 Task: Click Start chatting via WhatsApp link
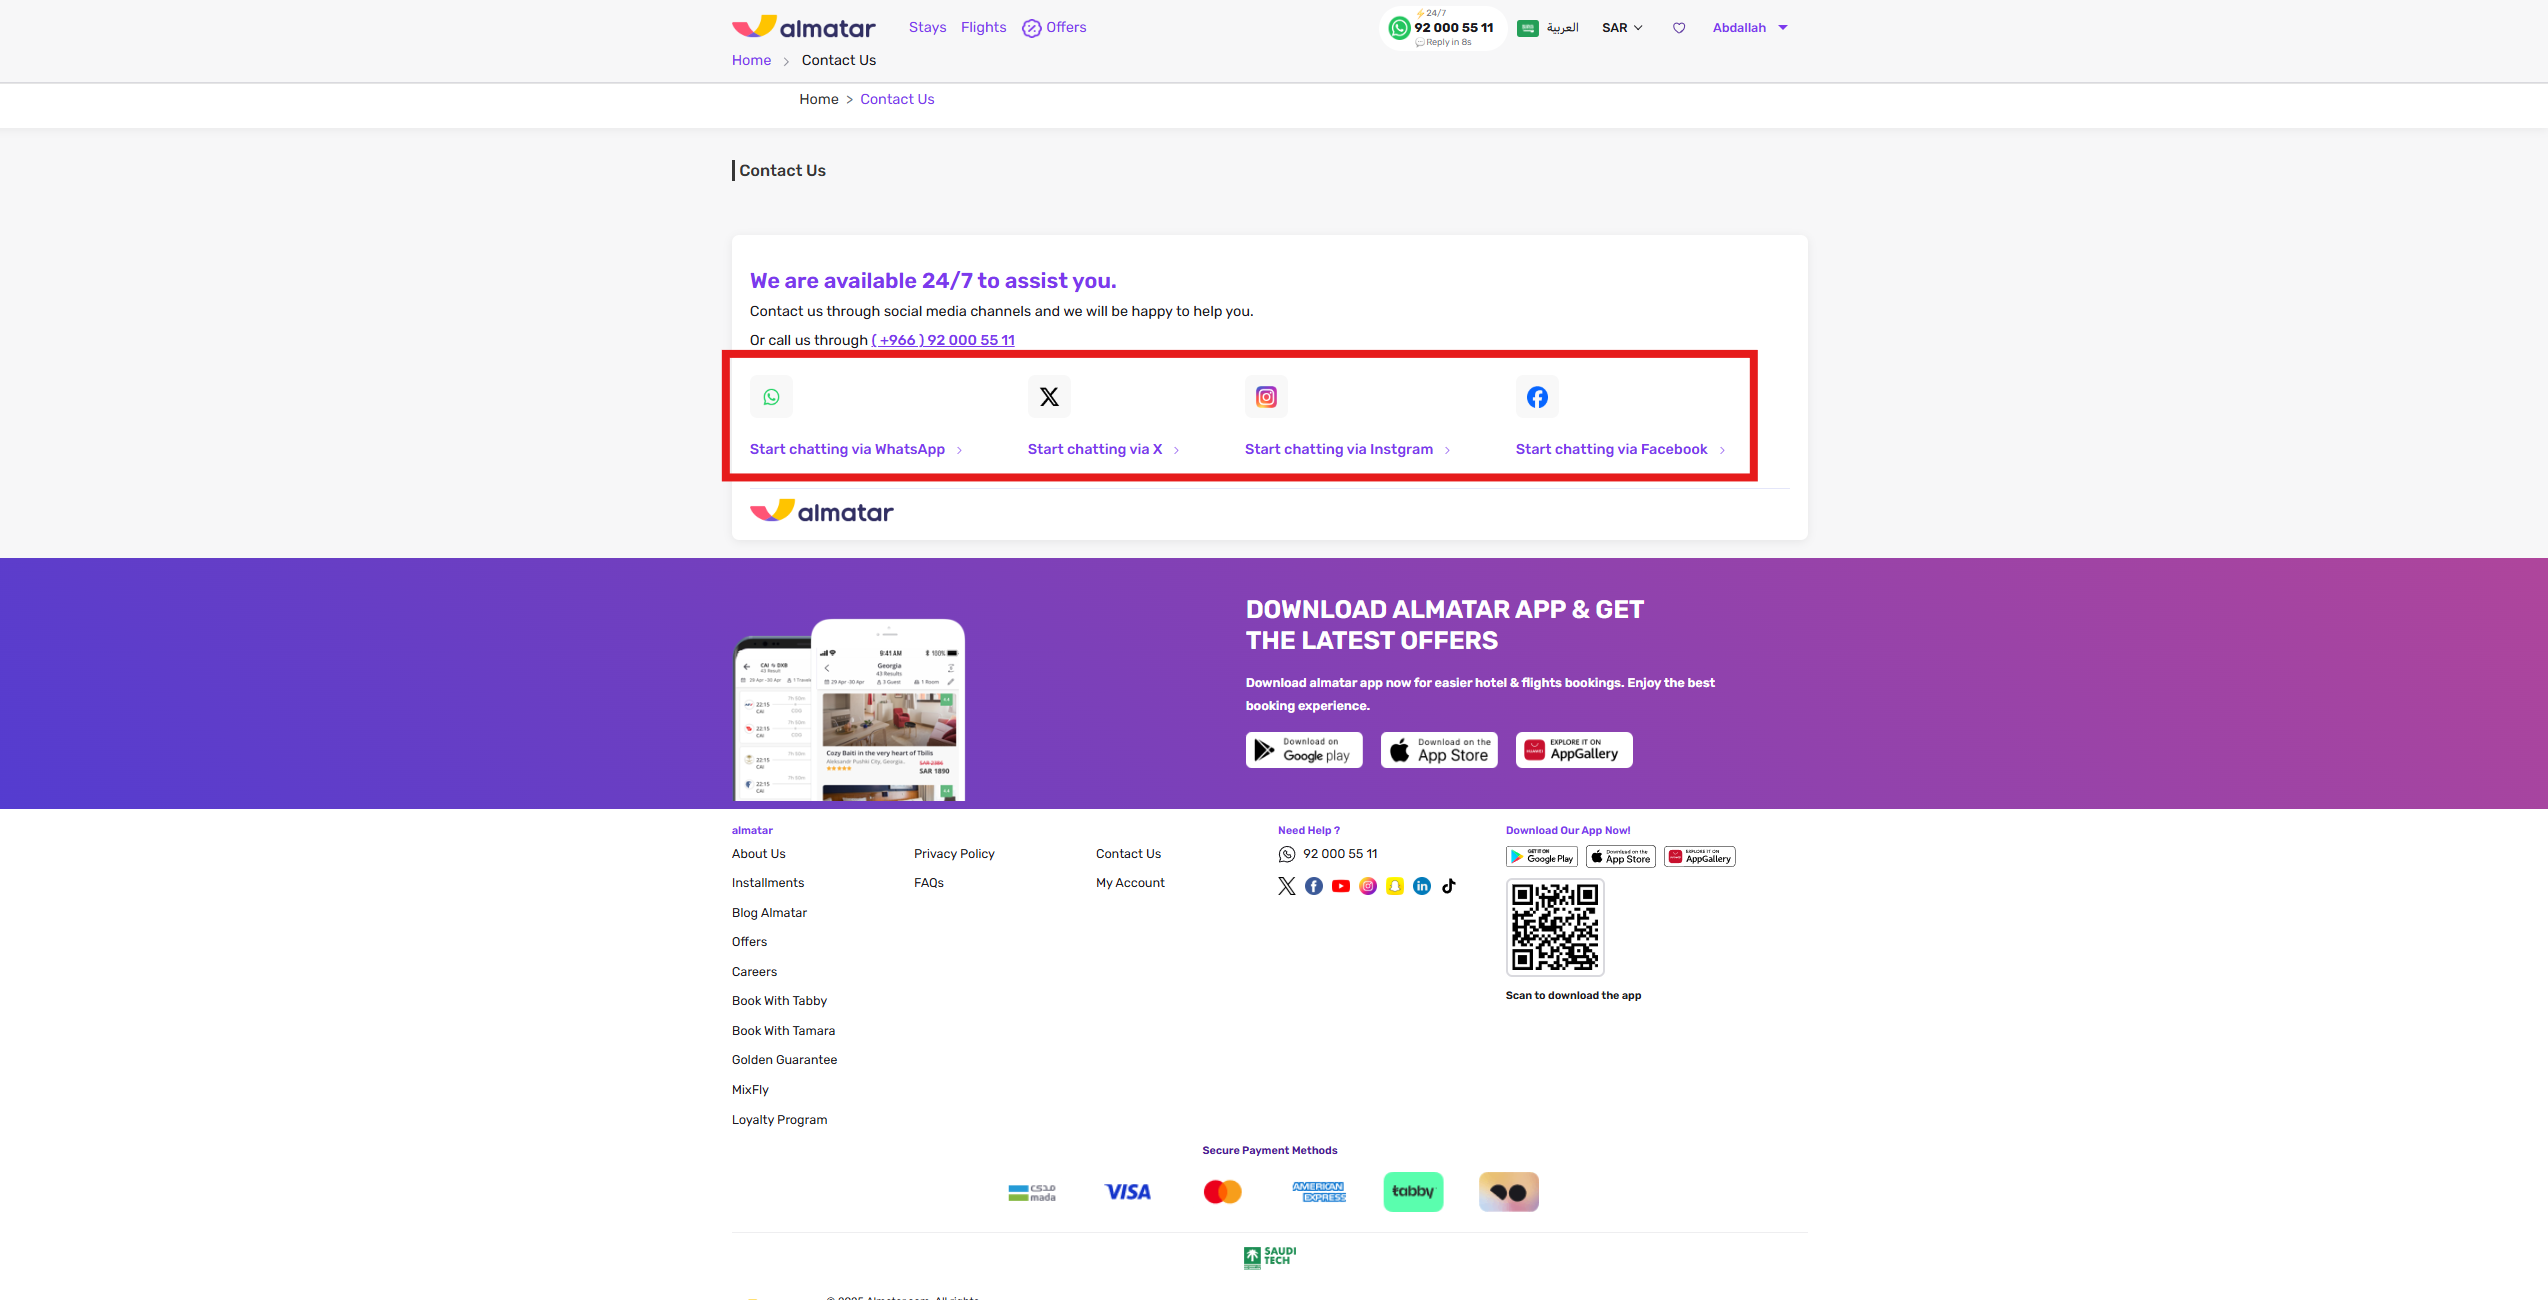click(847, 449)
